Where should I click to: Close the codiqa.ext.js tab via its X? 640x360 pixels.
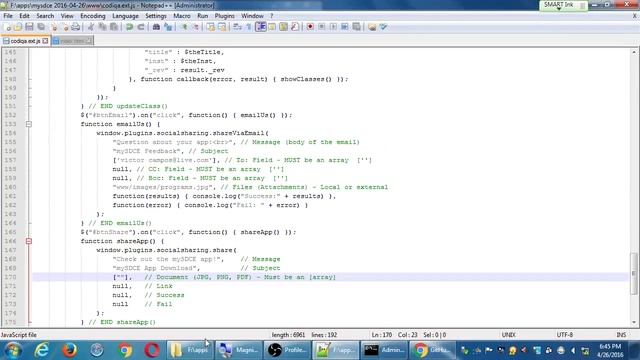point(45,41)
